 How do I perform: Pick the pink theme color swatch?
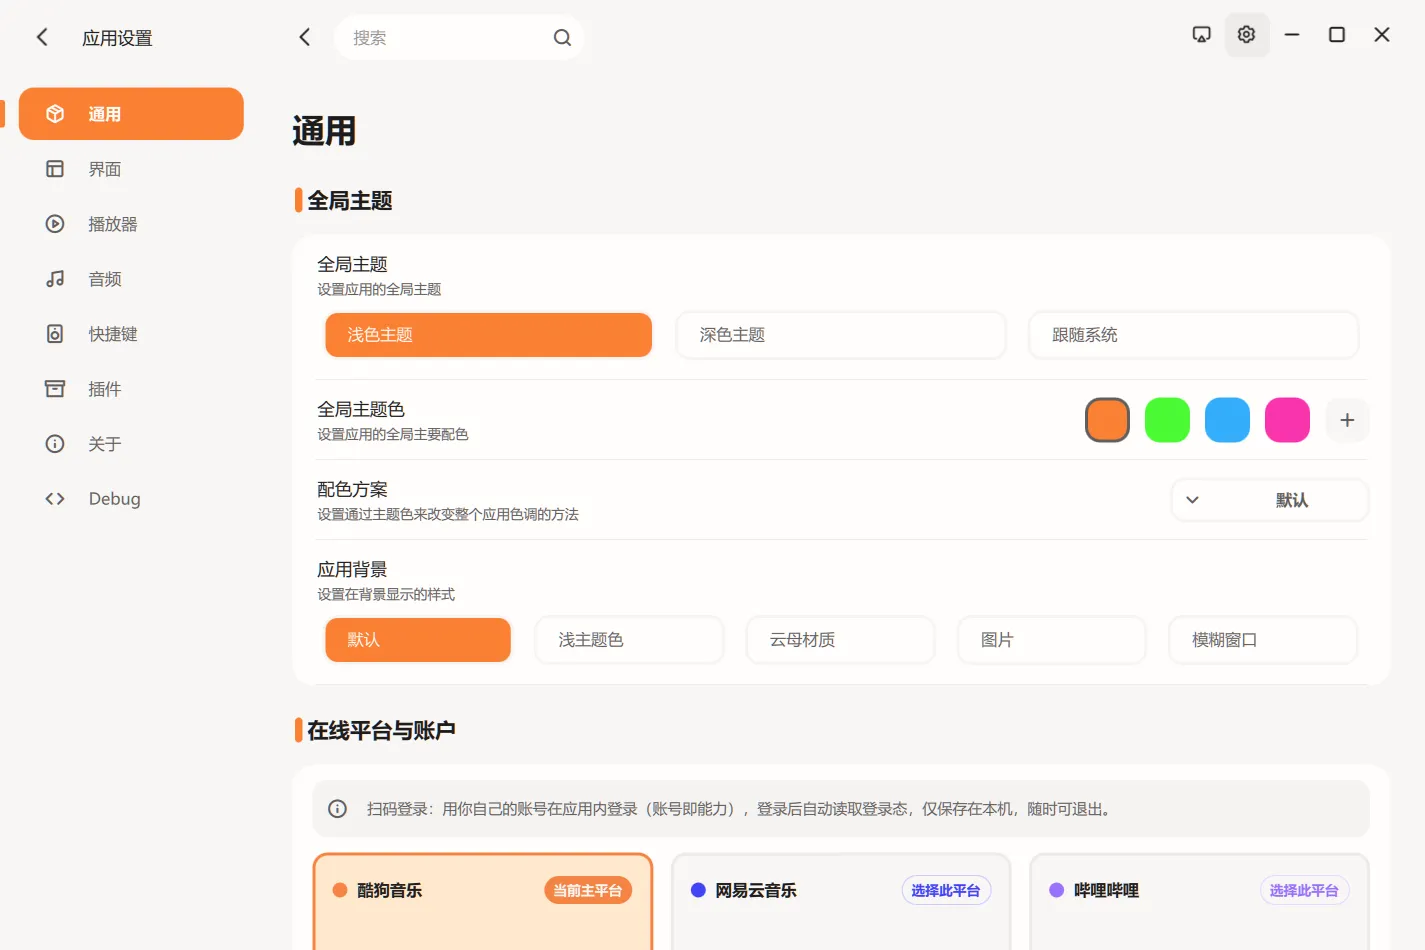pyautogui.click(x=1287, y=420)
